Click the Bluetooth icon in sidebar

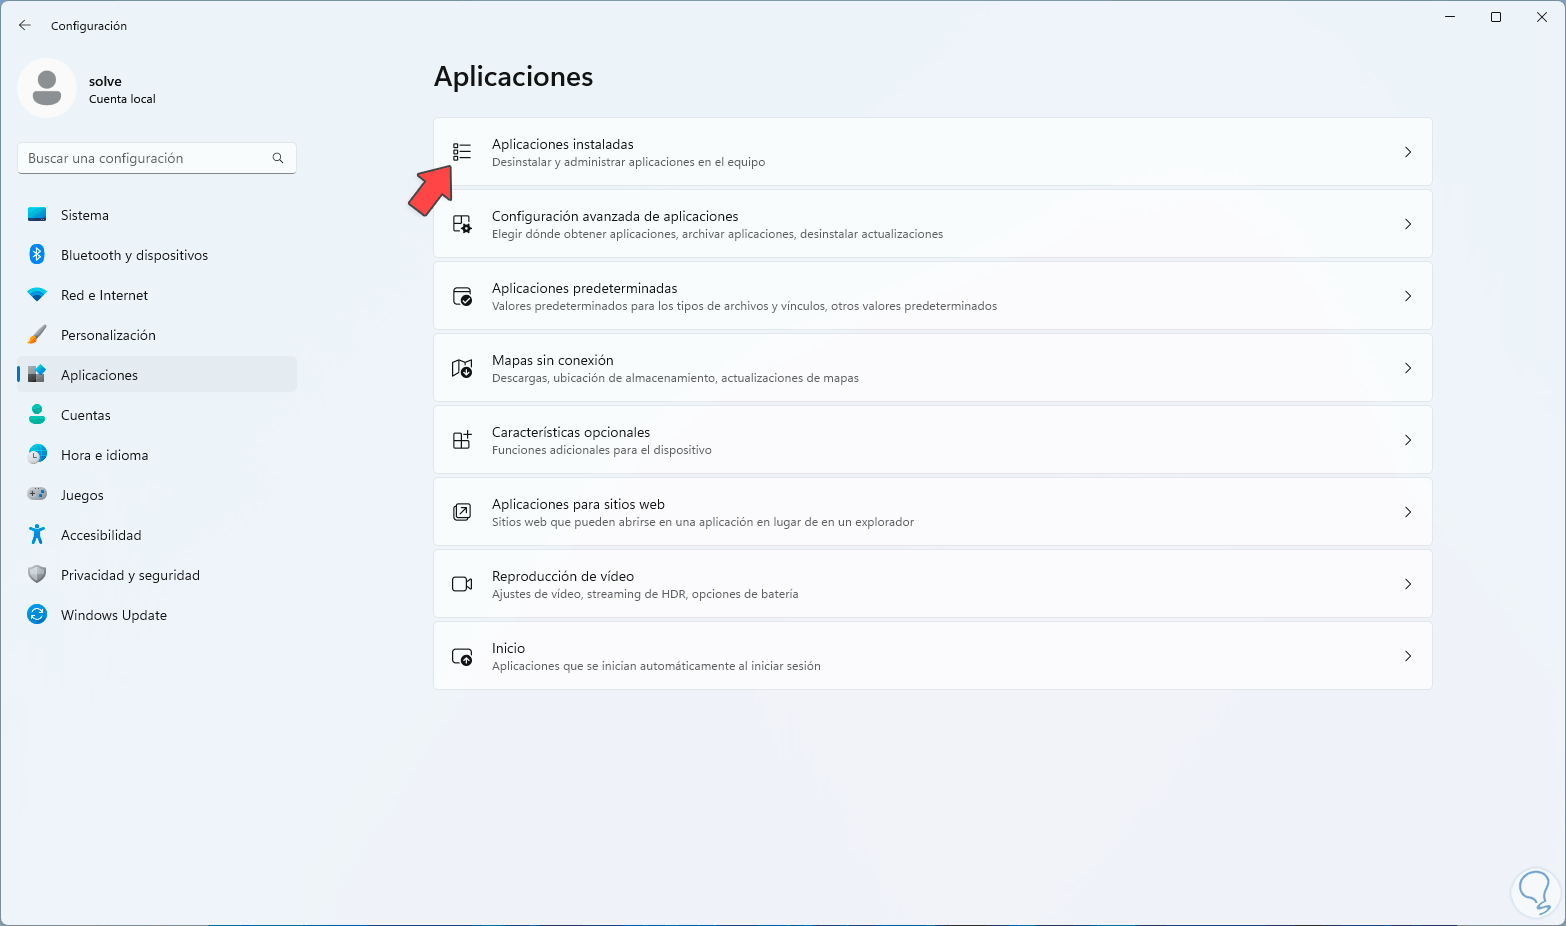point(37,255)
